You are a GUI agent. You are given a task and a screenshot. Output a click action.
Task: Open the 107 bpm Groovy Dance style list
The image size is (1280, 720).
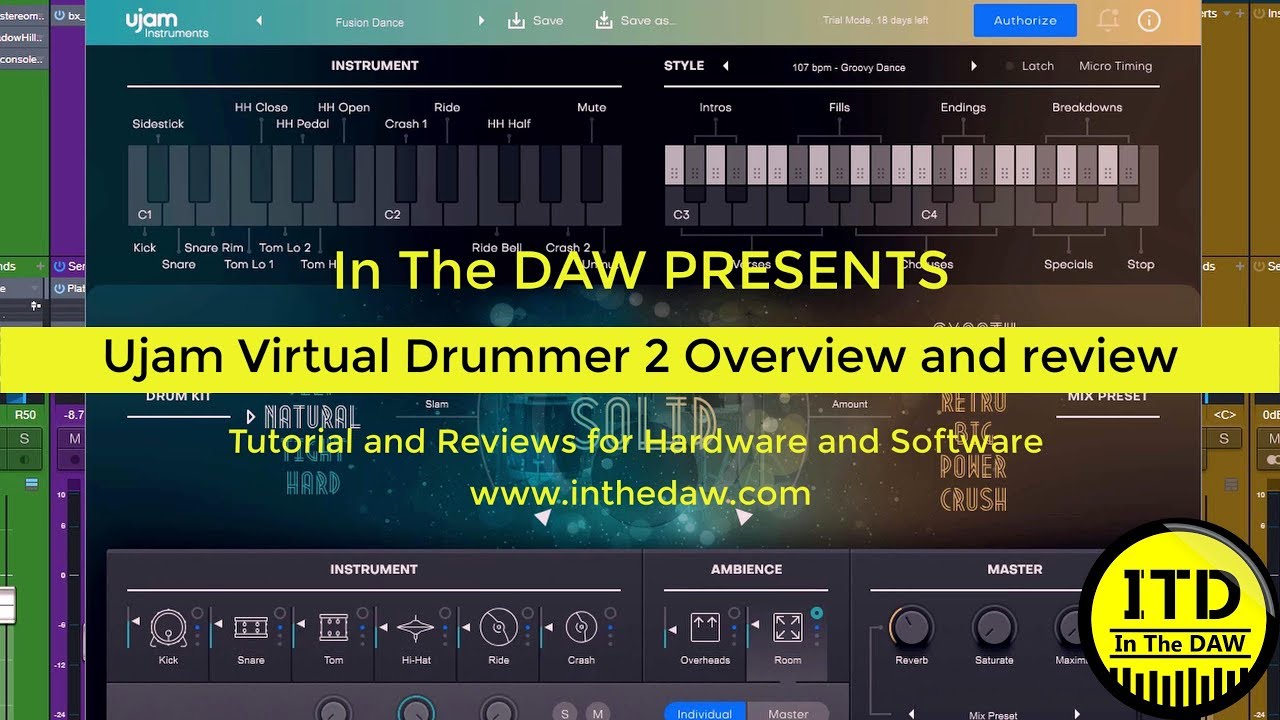[849, 67]
